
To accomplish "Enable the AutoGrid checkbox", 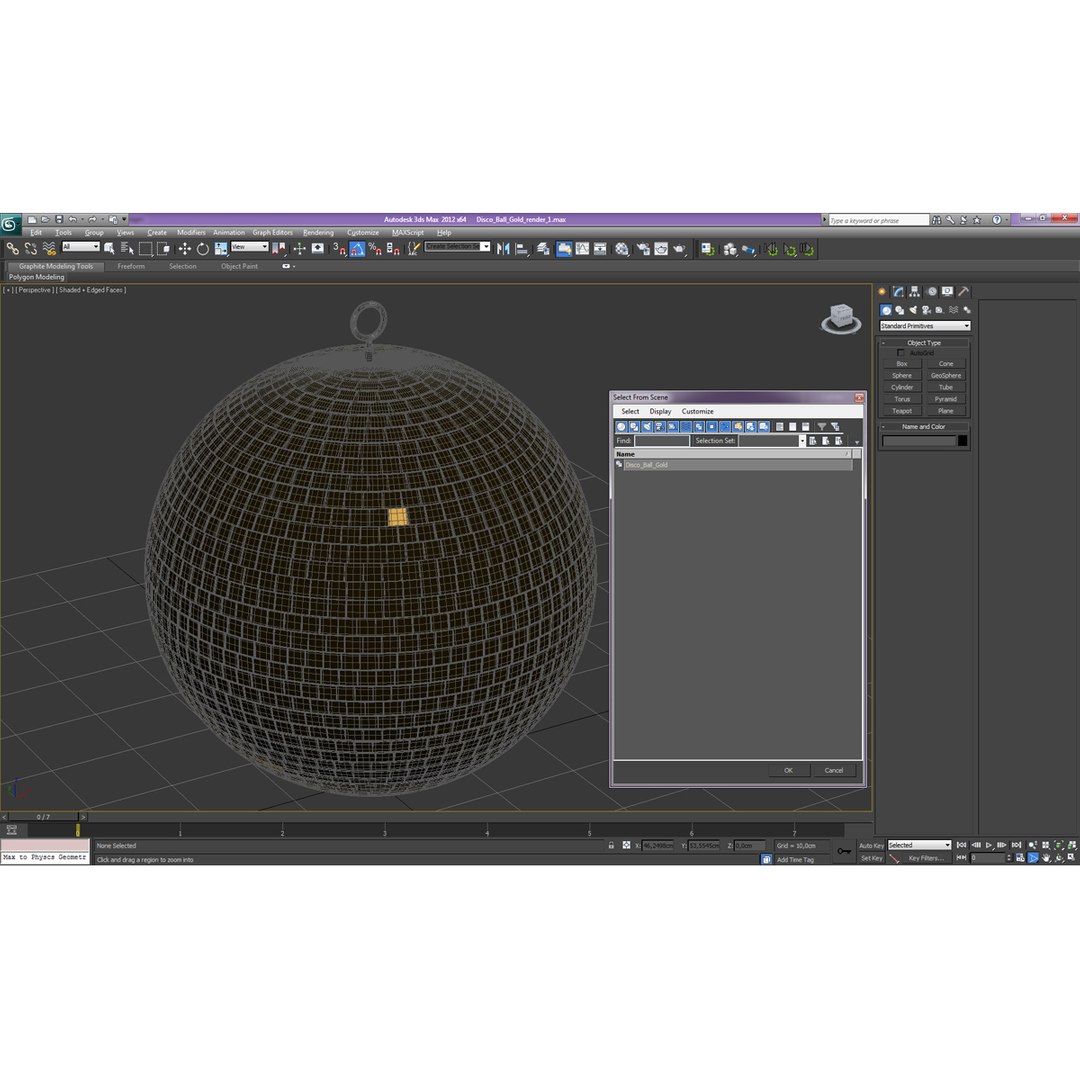I will [x=900, y=353].
